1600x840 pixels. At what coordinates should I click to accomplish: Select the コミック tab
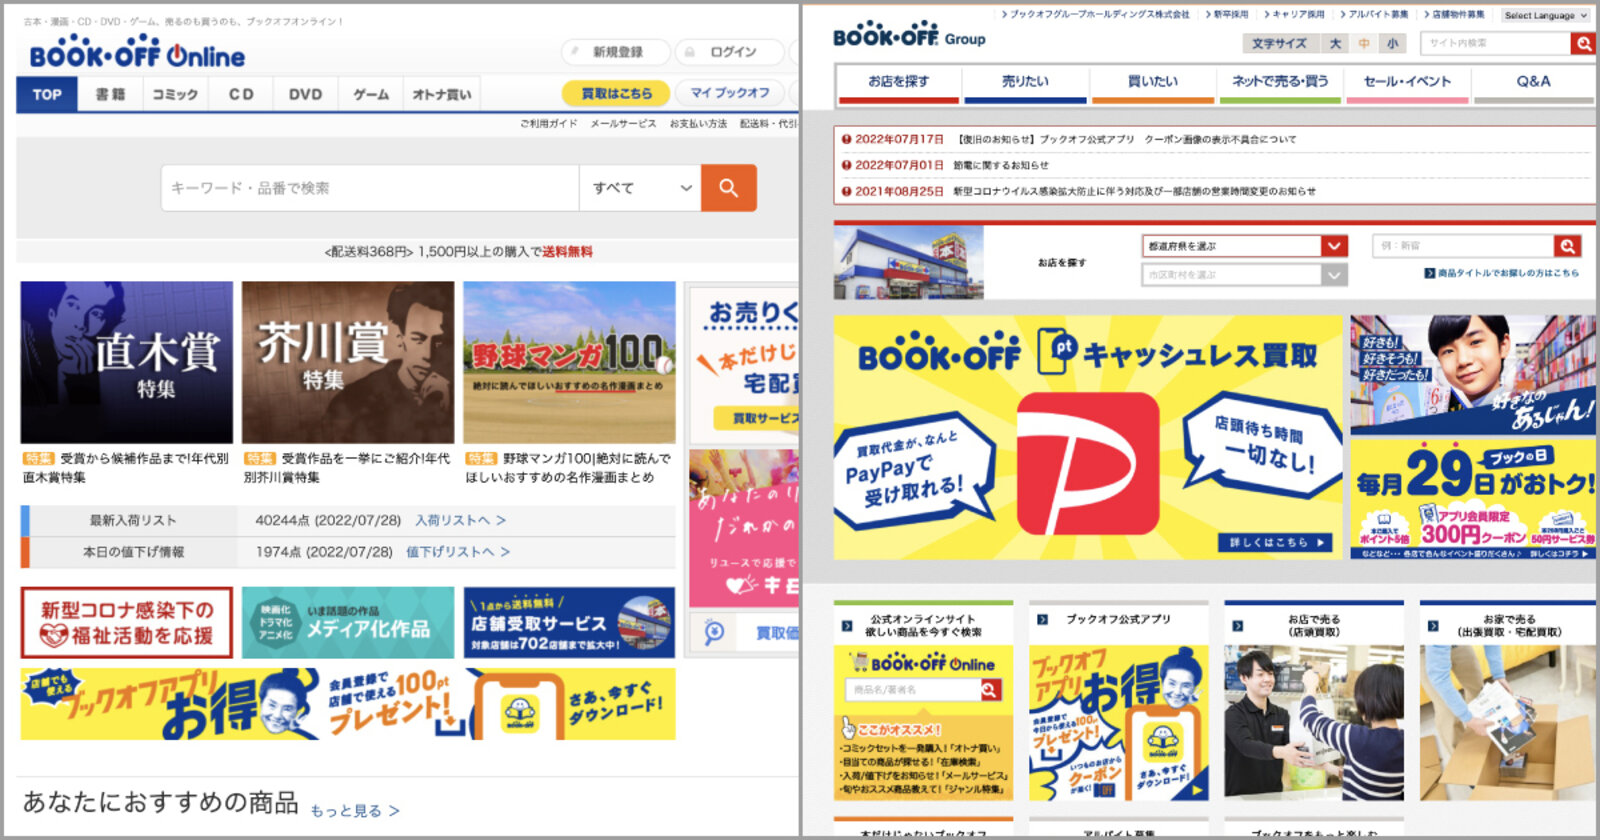pos(175,94)
